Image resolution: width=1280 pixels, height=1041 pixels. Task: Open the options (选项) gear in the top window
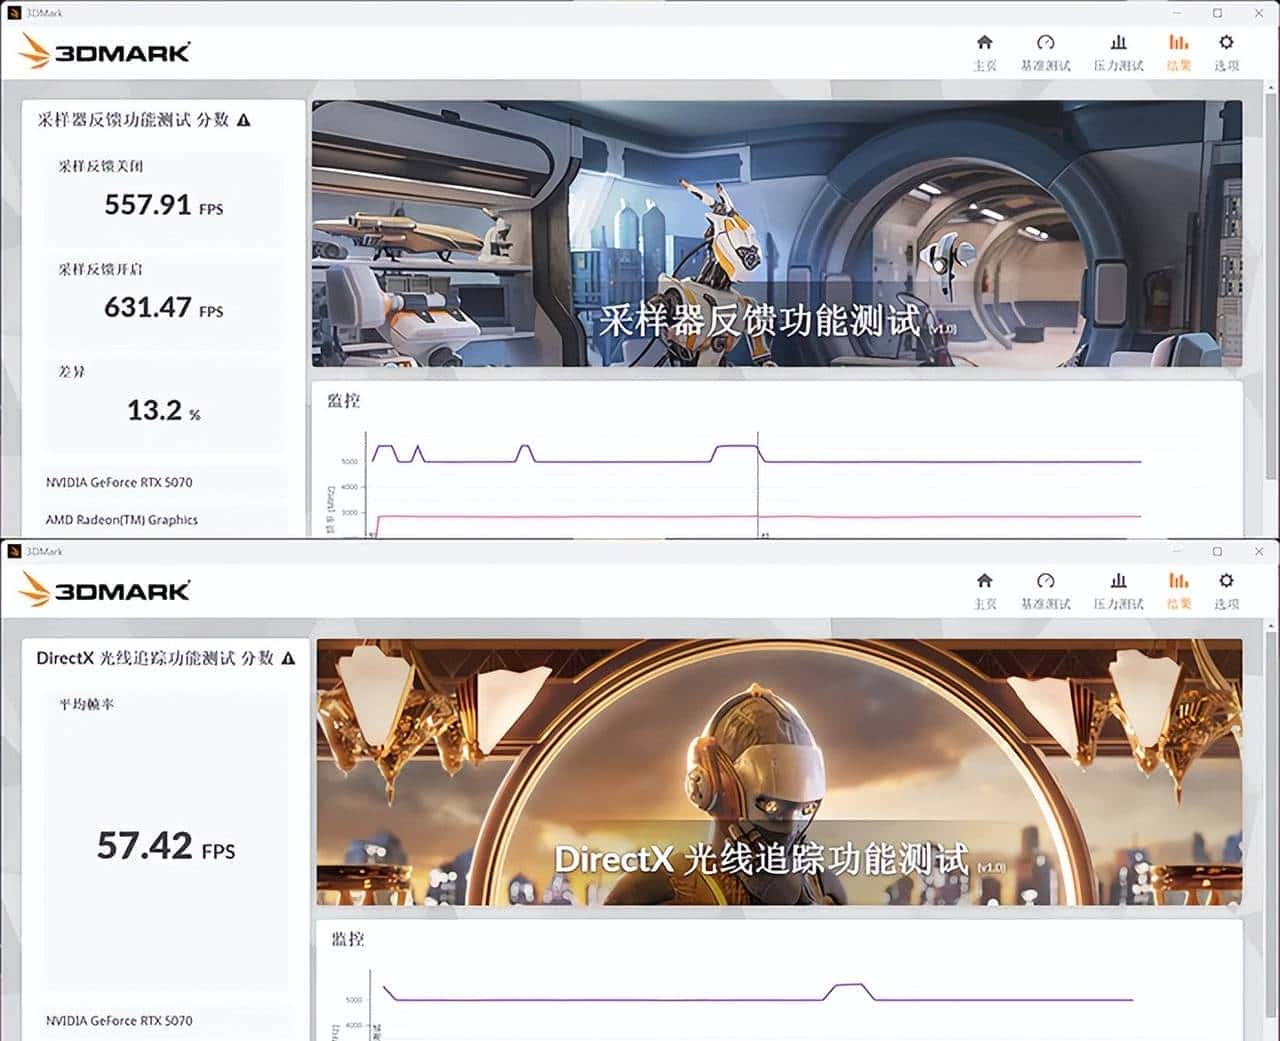pyautogui.click(x=1226, y=52)
